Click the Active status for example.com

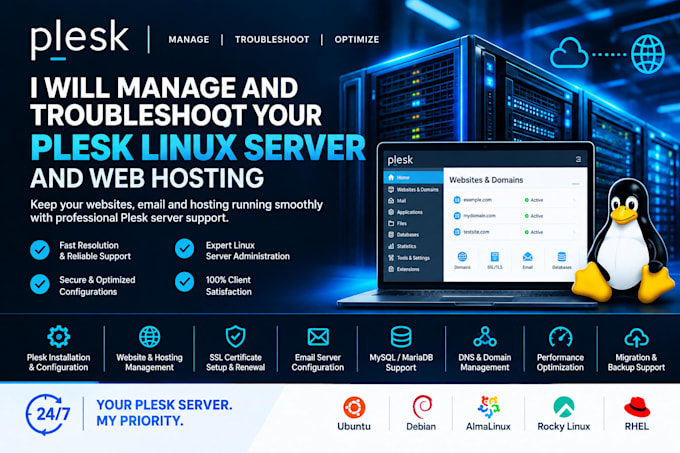(534, 200)
